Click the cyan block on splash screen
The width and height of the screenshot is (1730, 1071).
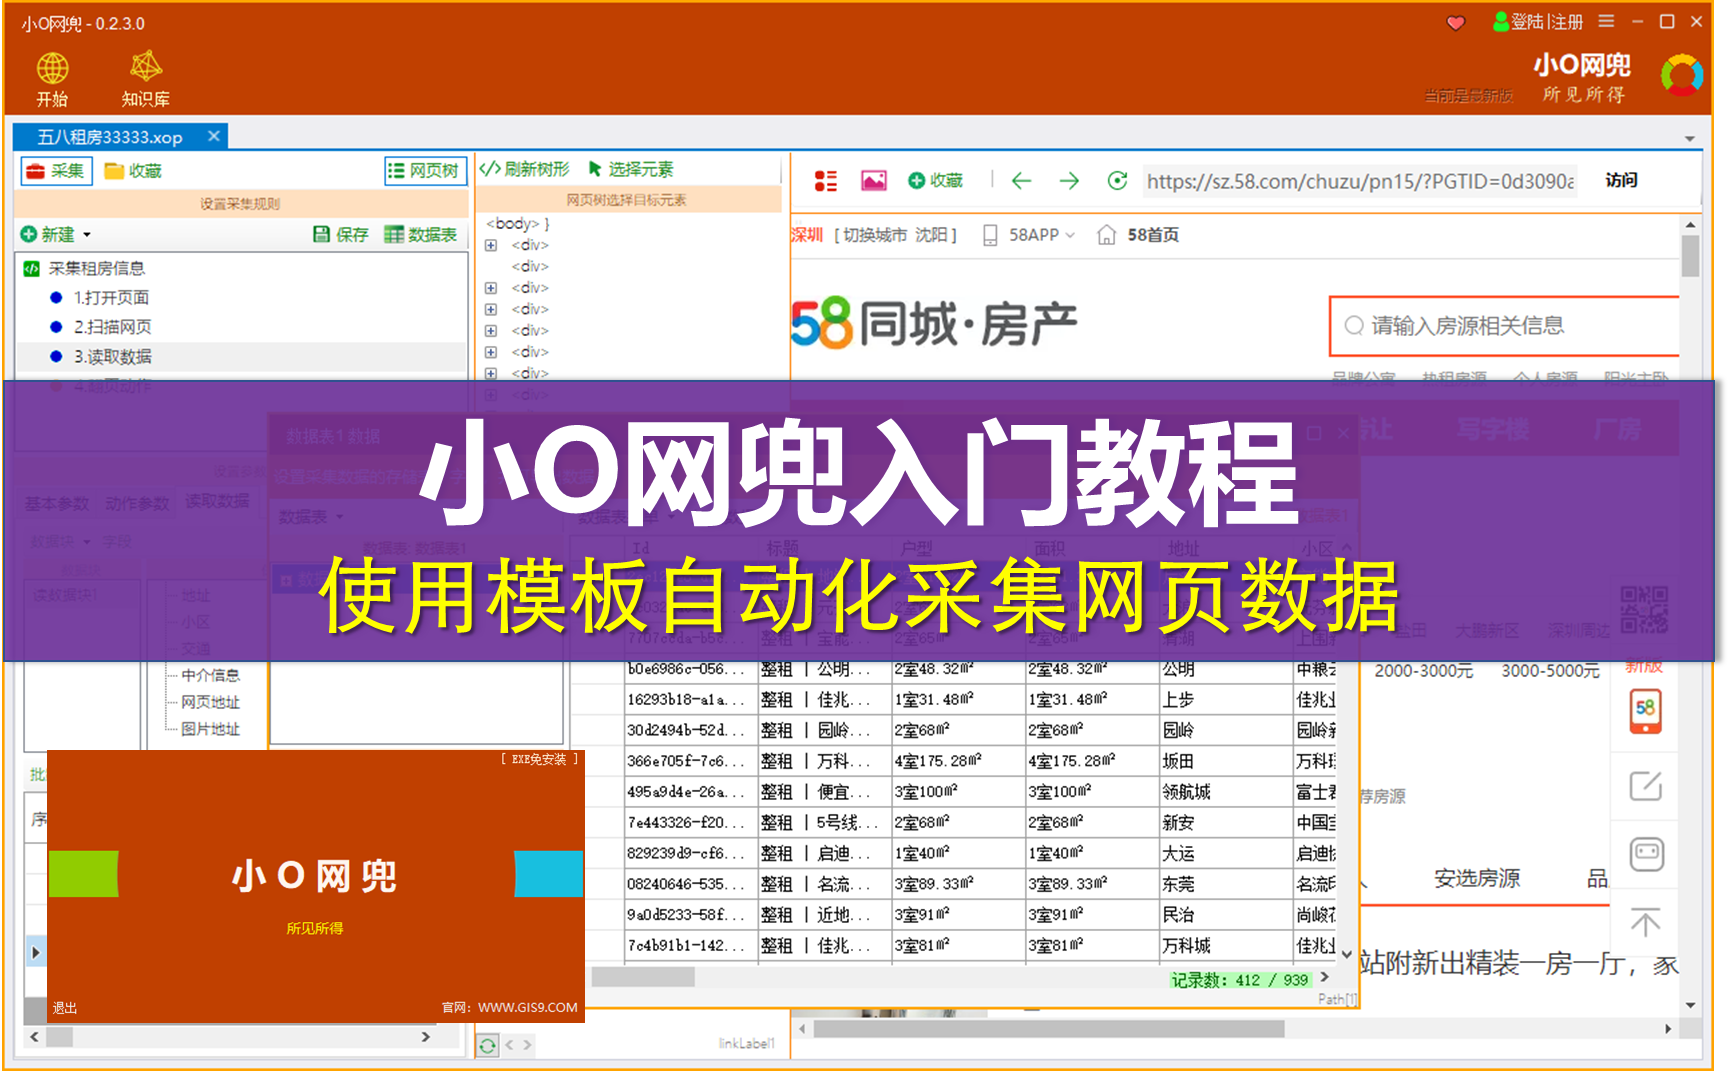pyautogui.click(x=549, y=874)
